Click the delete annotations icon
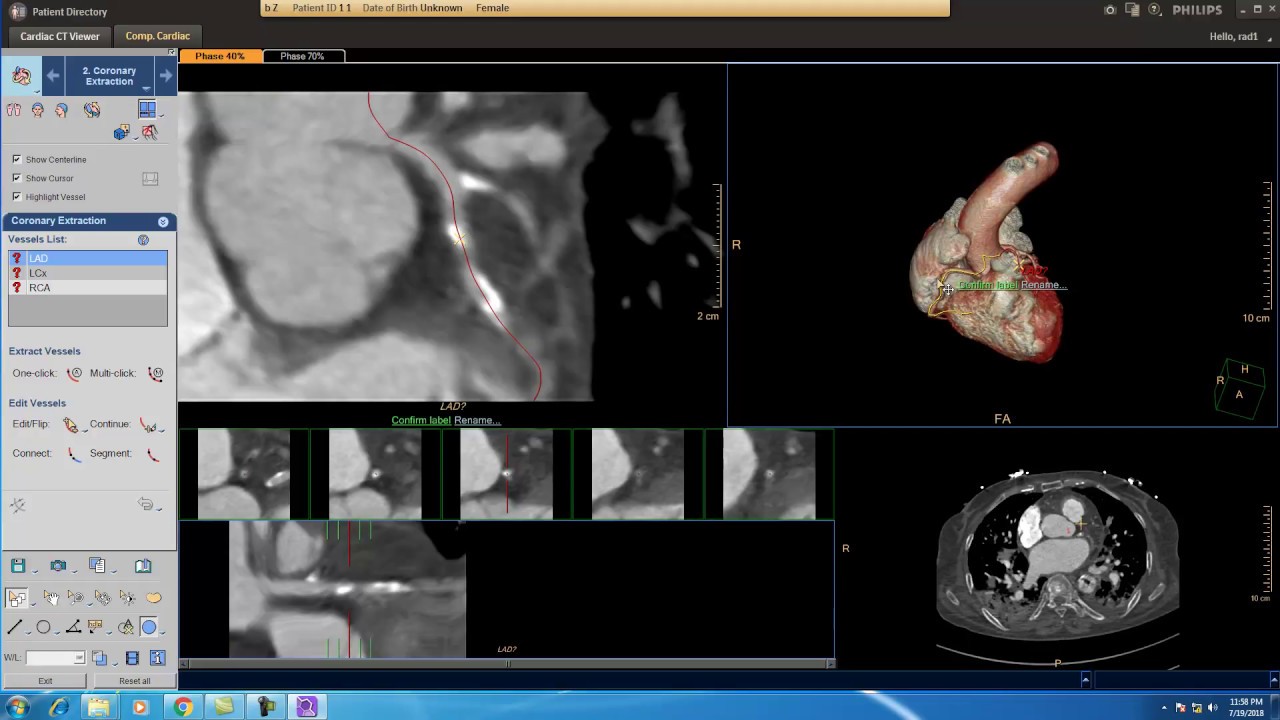This screenshot has height=720, width=1280. [125, 628]
